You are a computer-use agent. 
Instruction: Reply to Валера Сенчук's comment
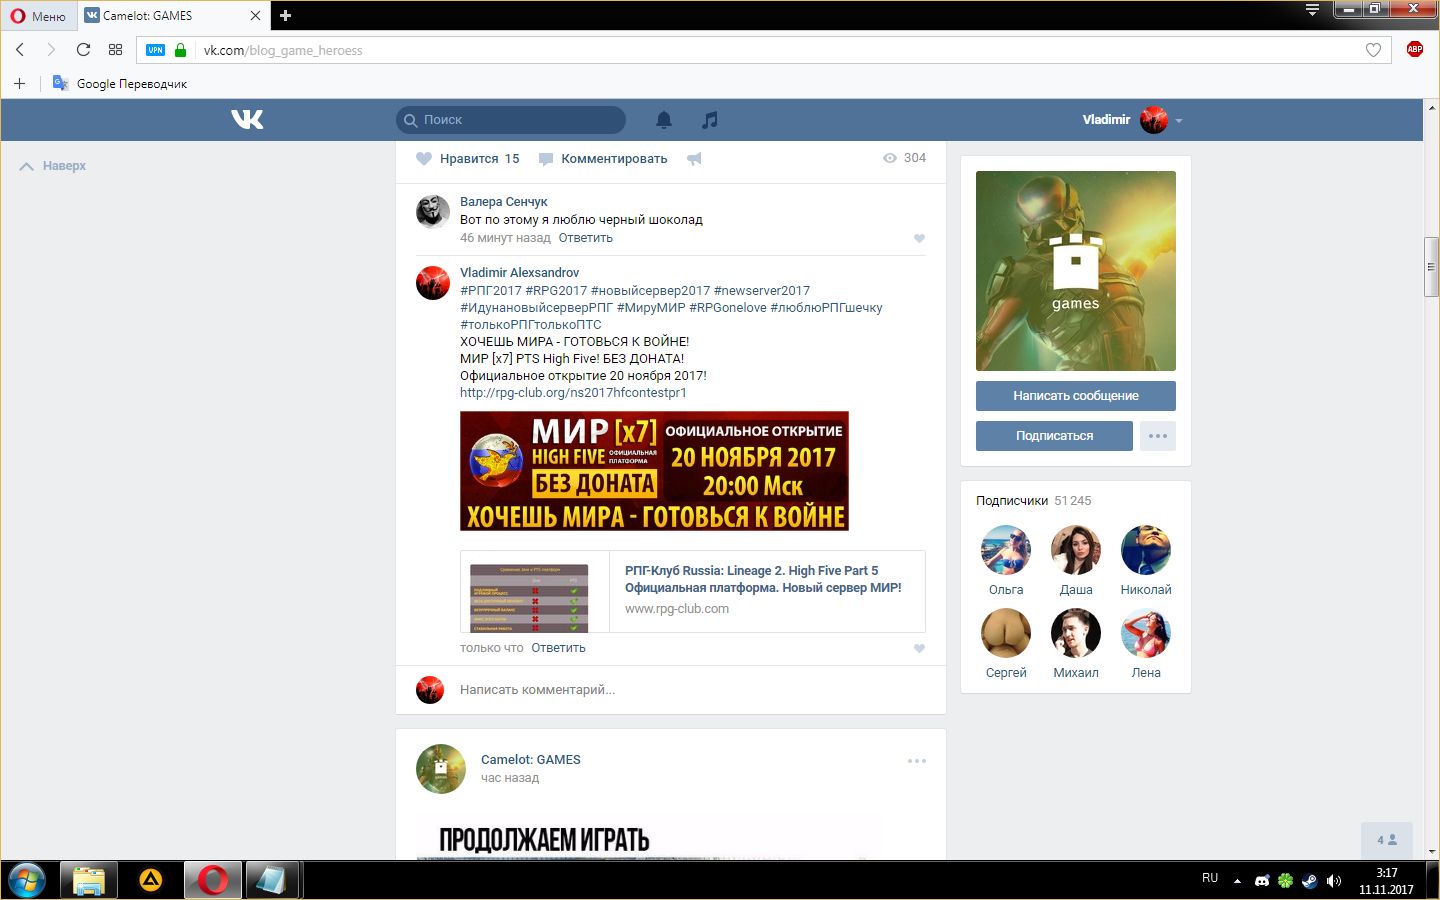[586, 238]
